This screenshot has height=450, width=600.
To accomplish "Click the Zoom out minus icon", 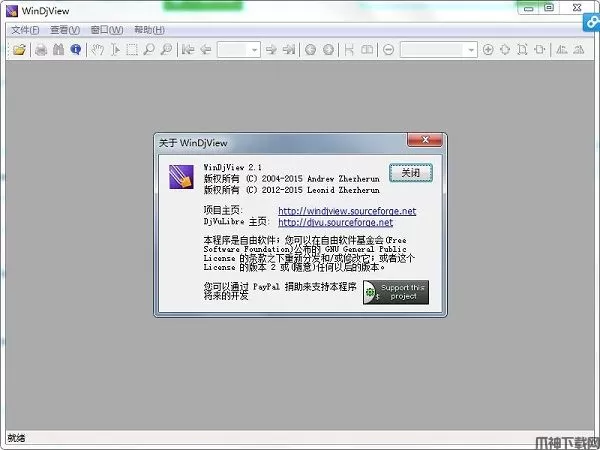I will [x=388, y=50].
